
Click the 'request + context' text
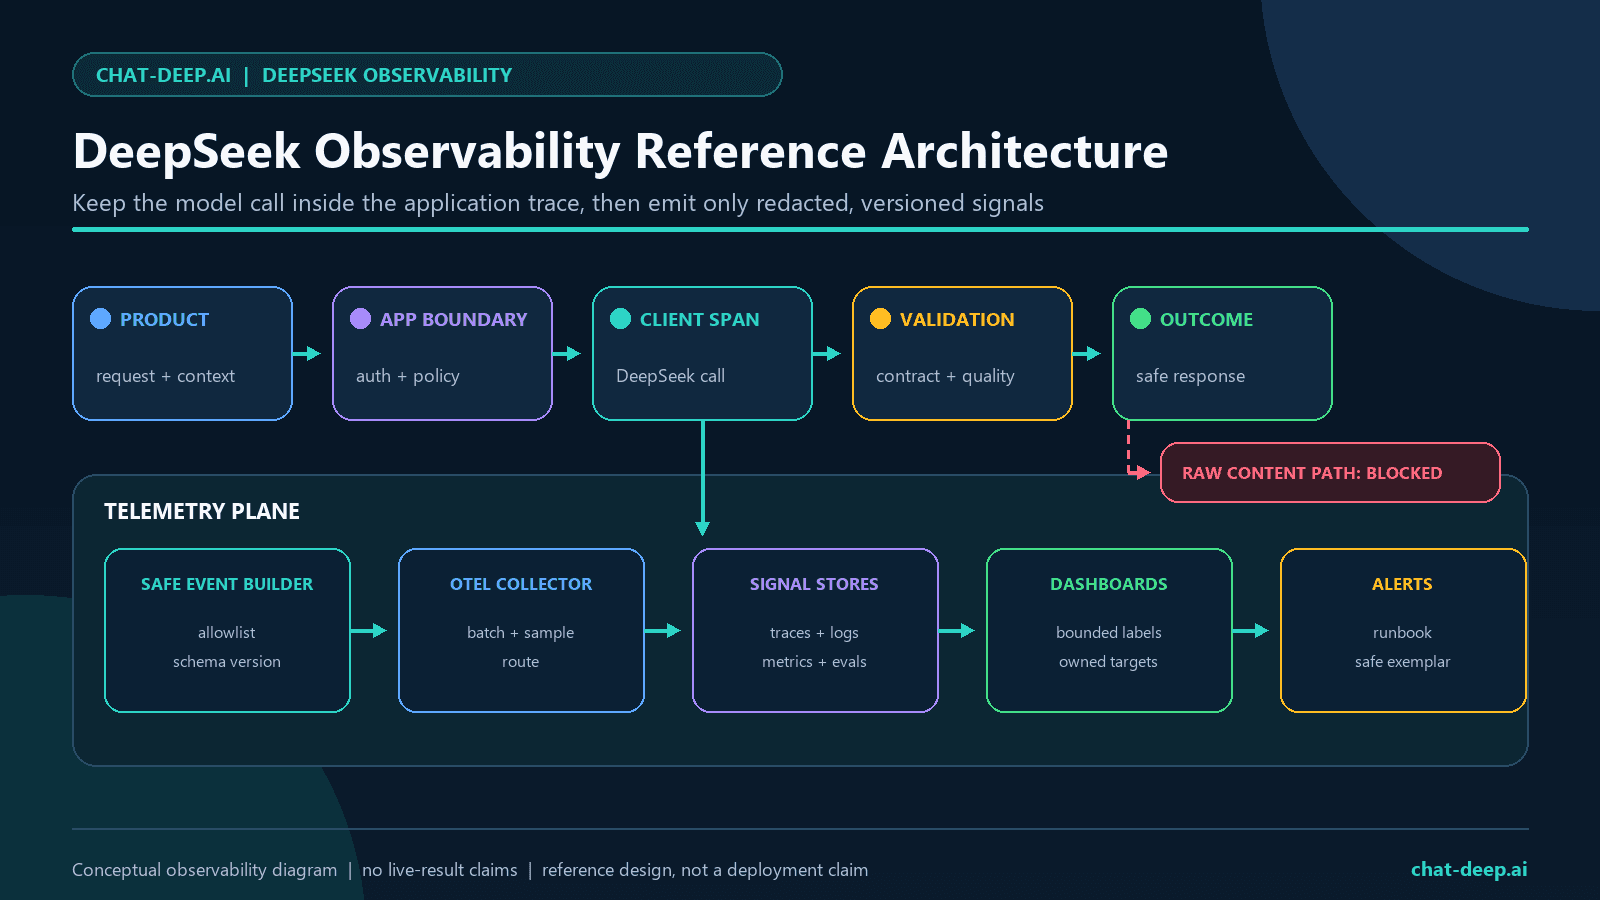pos(165,376)
